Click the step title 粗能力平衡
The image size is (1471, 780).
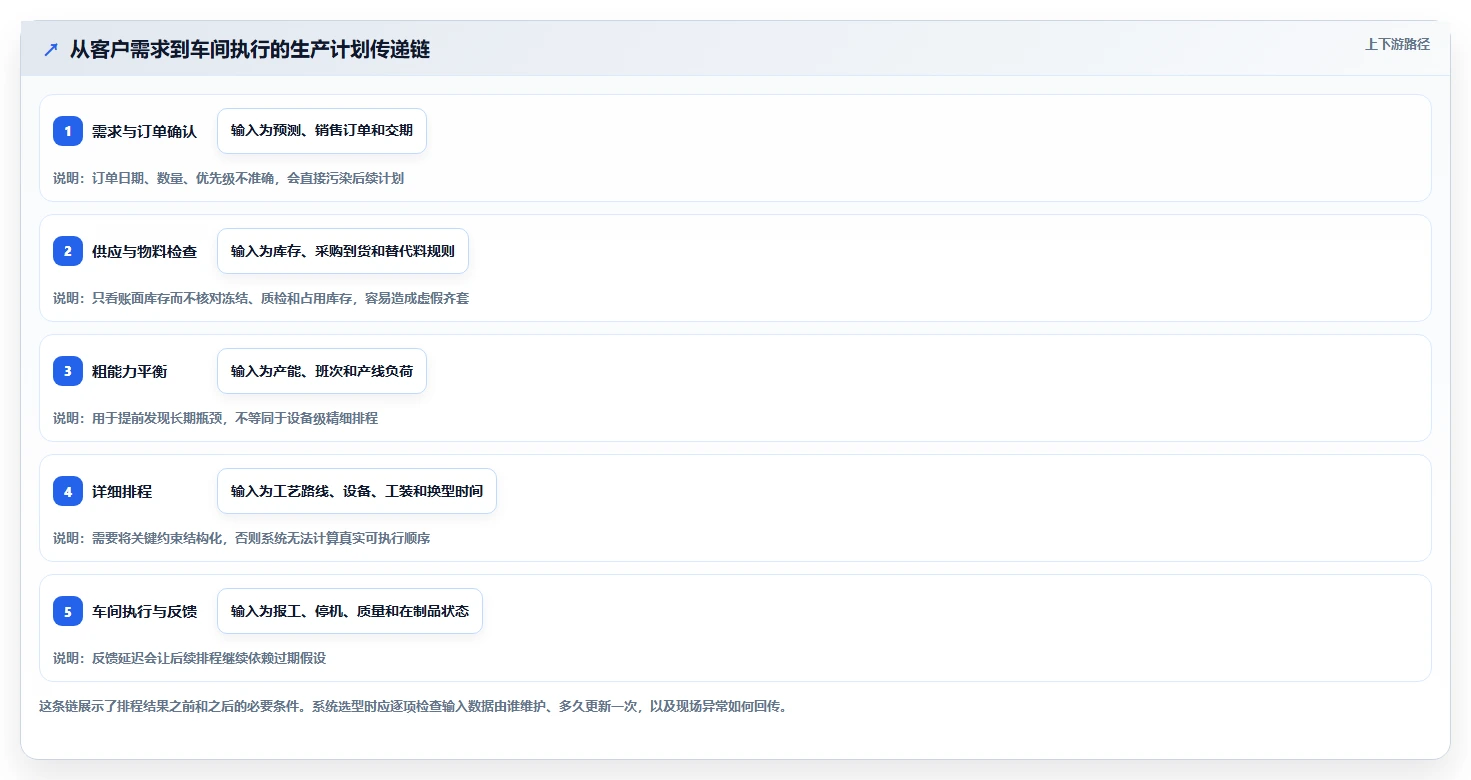pyautogui.click(x=129, y=371)
